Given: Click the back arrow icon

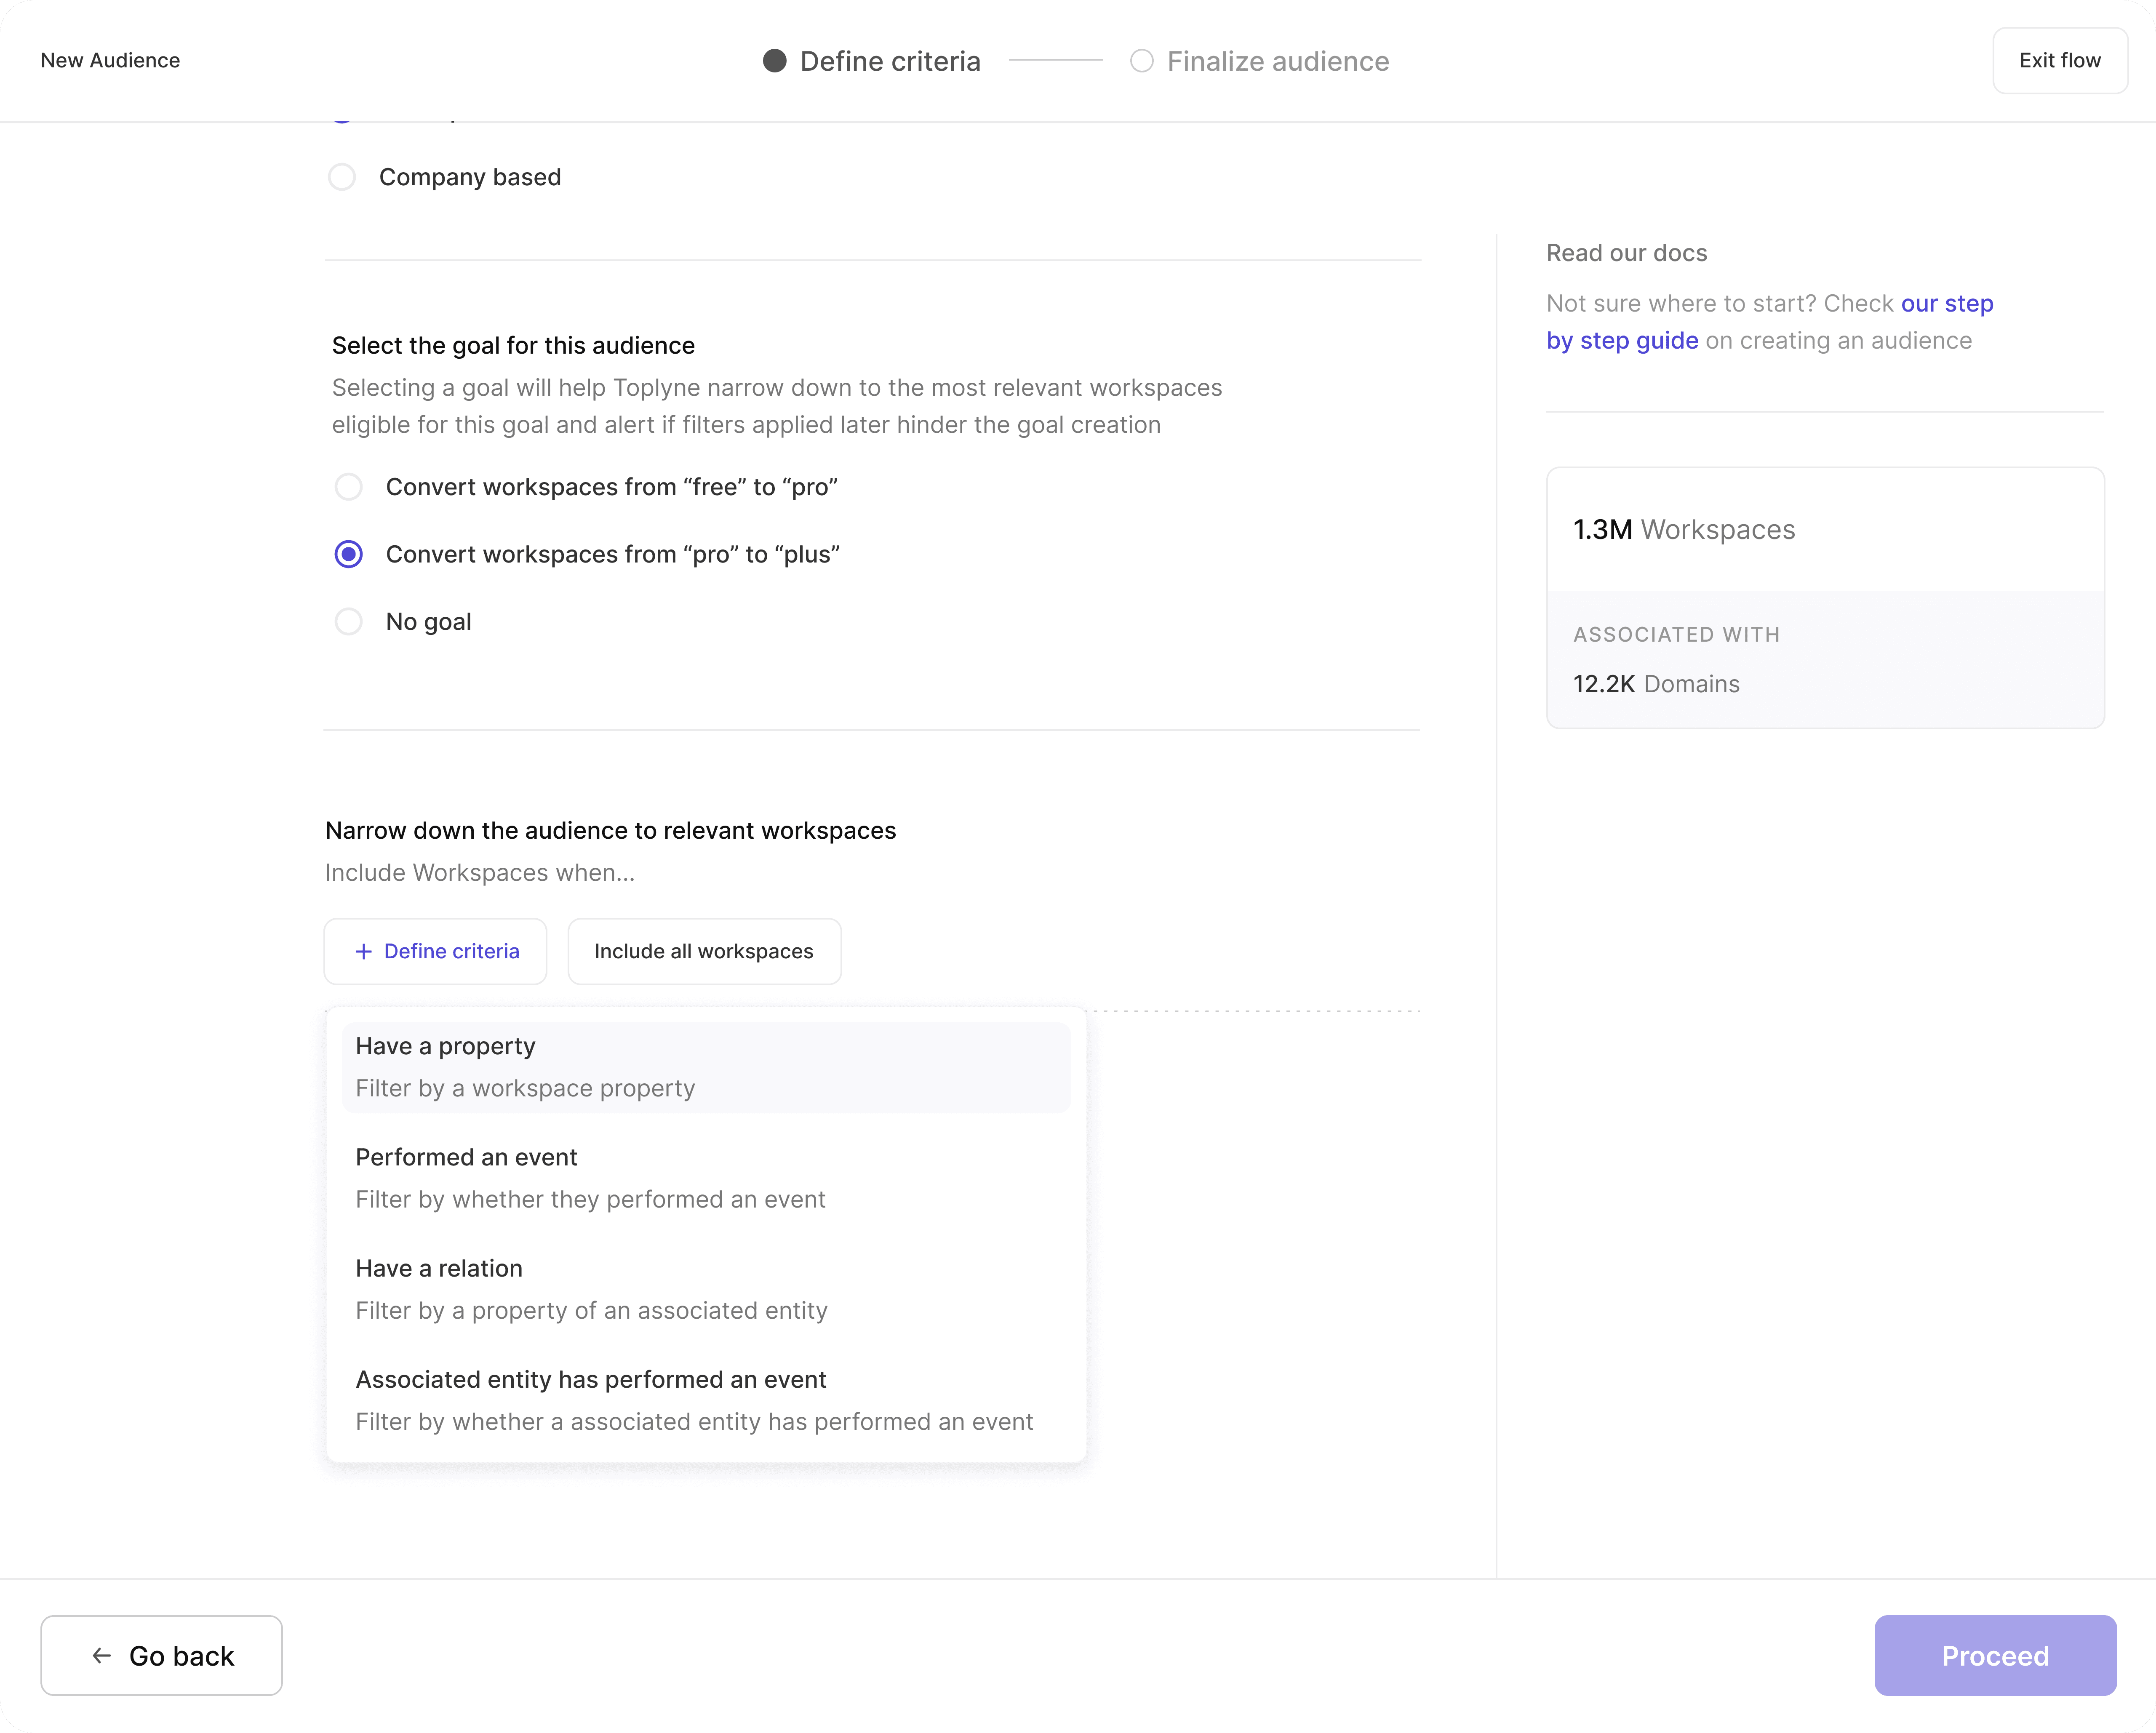Looking at the screenshot, I should click(x=101, y=1656).
